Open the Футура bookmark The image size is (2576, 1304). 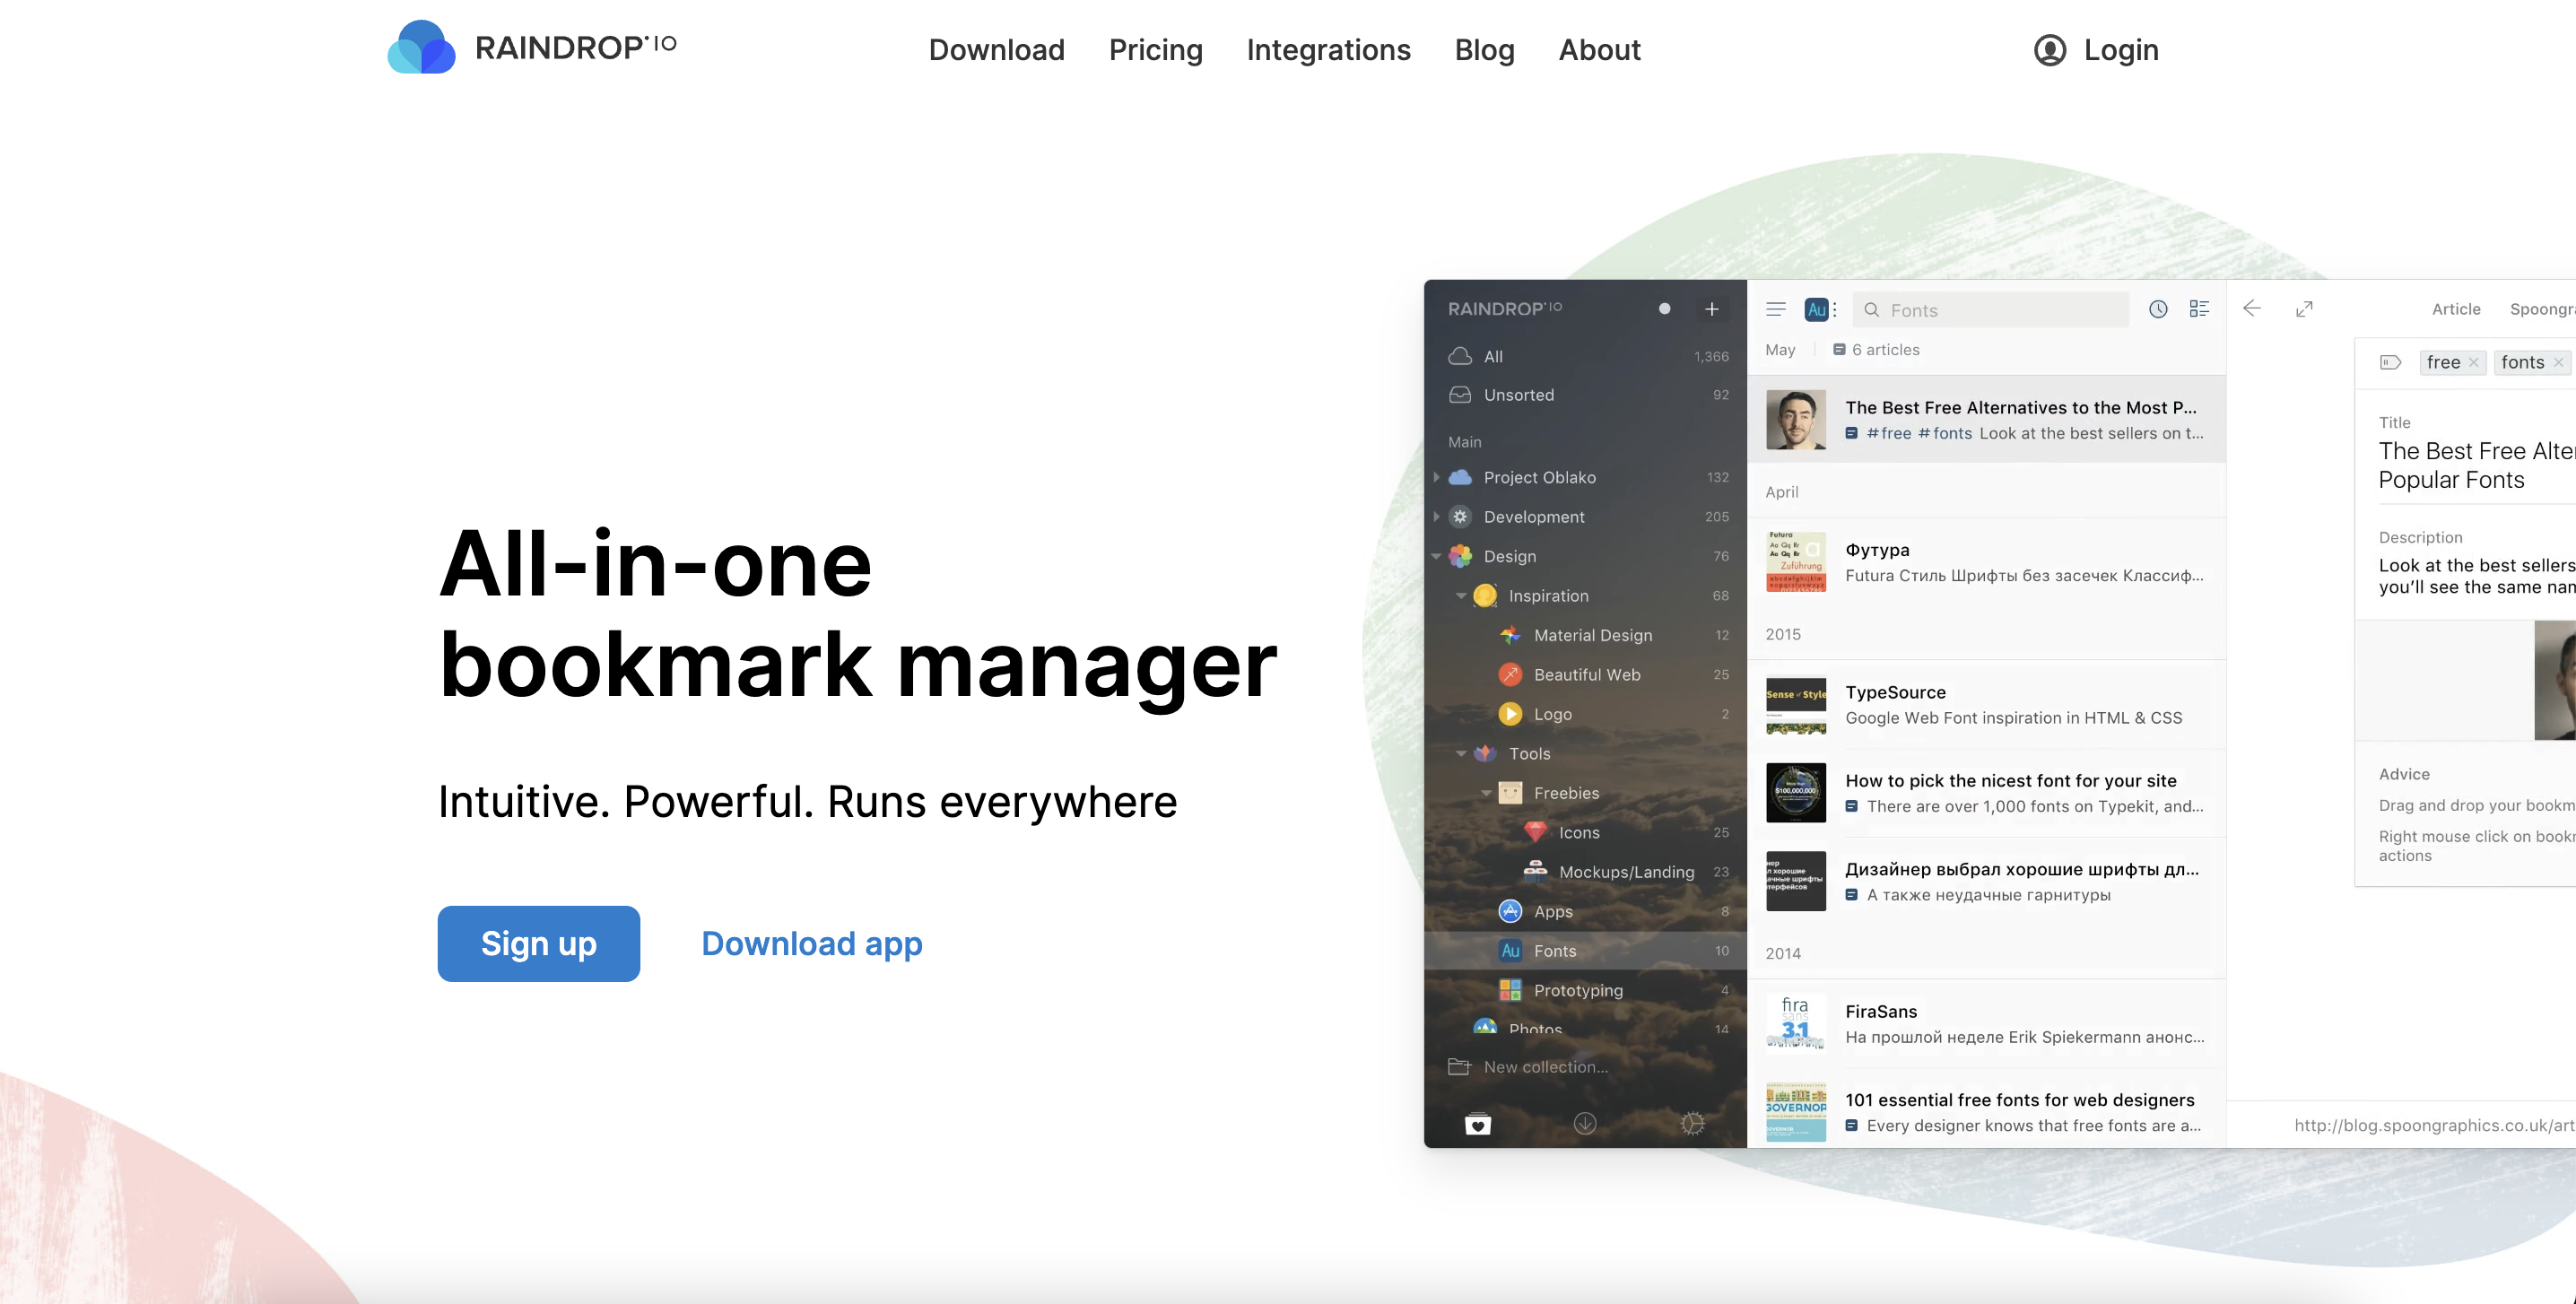click(x=1986, y=562)
